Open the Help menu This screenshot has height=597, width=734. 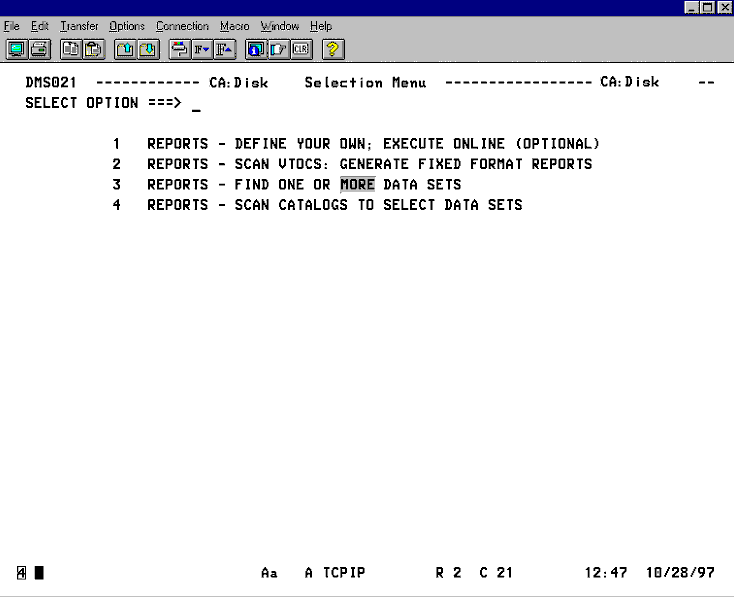[321, 26]
